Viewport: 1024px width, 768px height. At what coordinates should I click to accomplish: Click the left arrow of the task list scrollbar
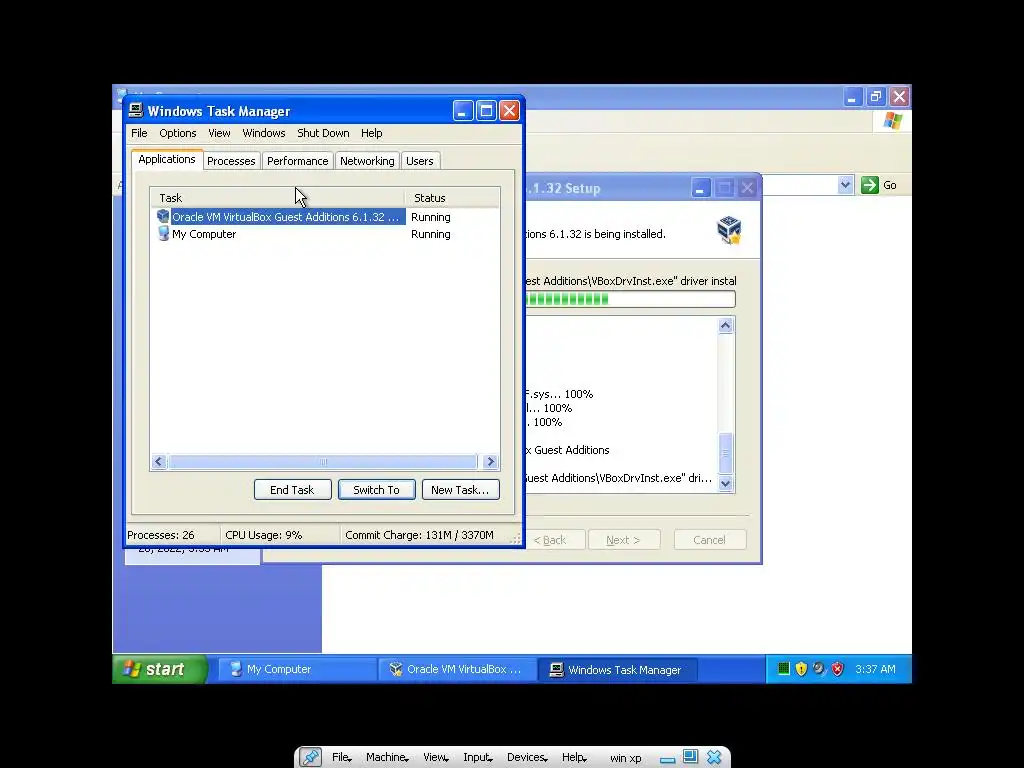(x=159, y=462)
